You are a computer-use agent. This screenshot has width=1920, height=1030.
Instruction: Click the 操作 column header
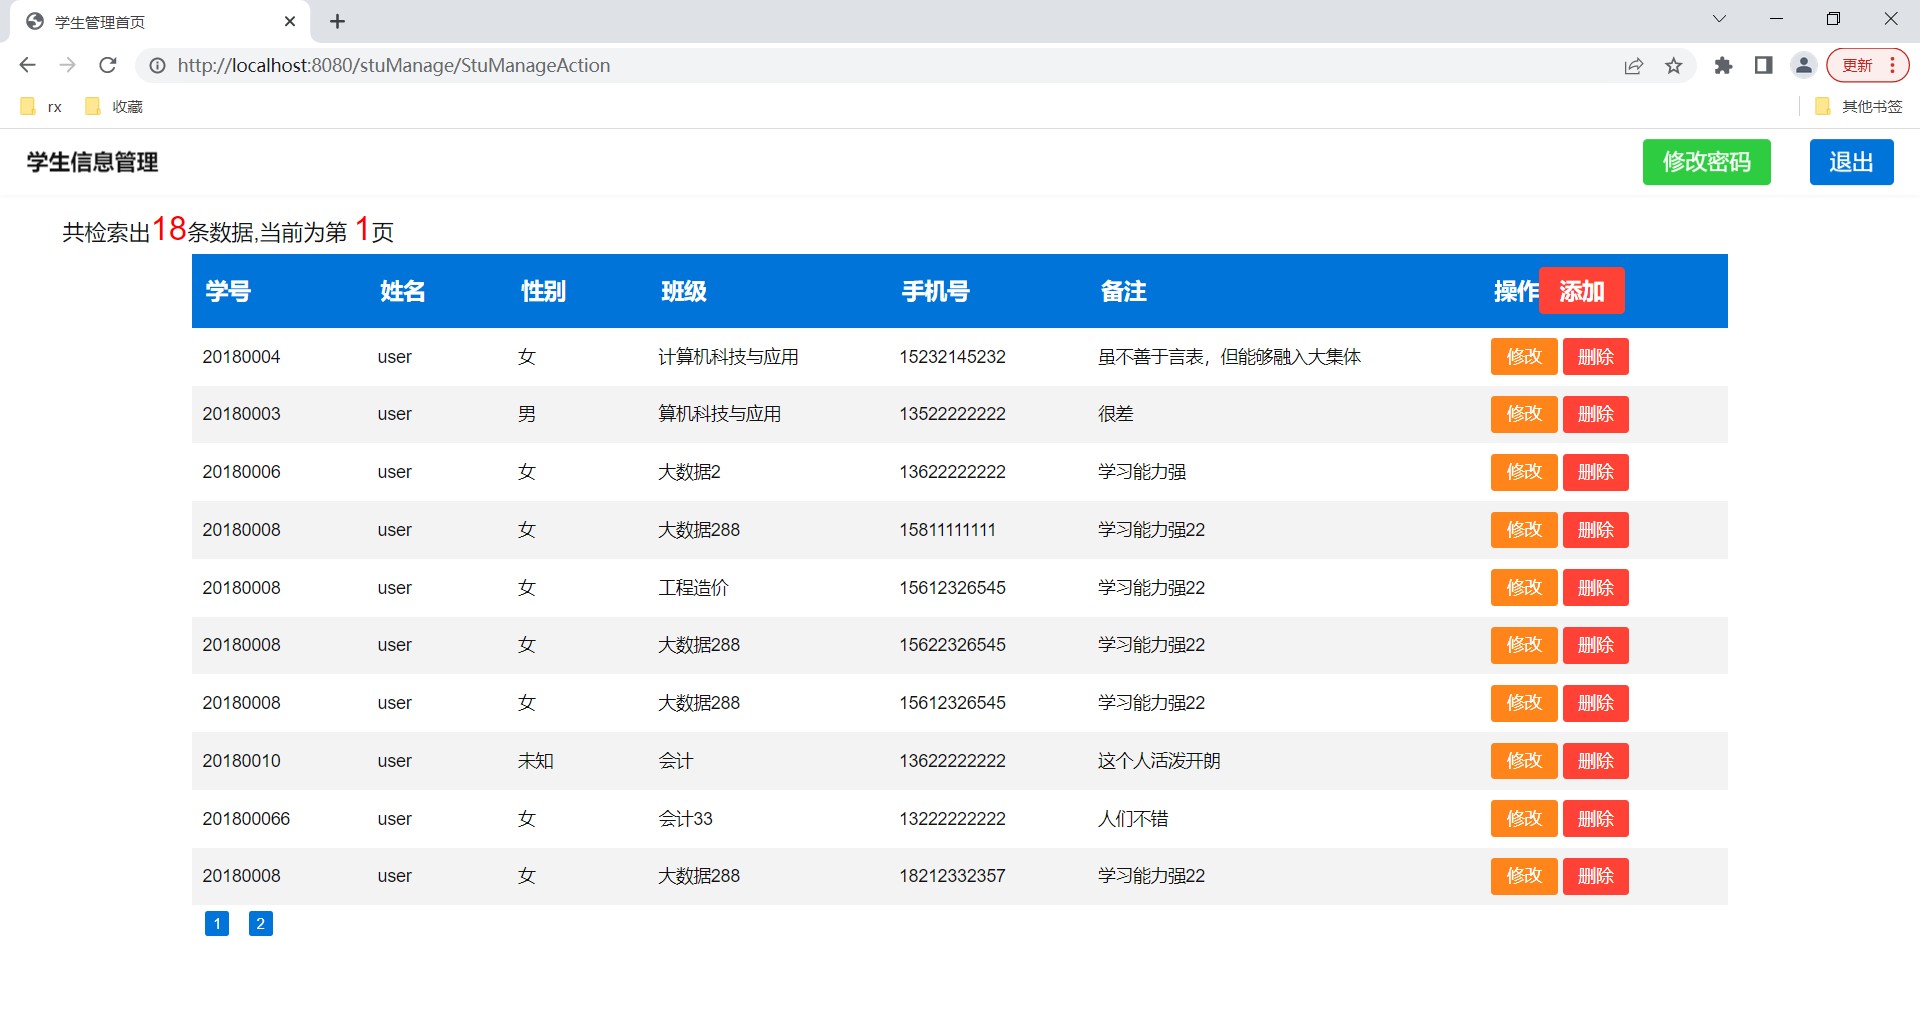pyautogui.click(x=1516, y=291)
